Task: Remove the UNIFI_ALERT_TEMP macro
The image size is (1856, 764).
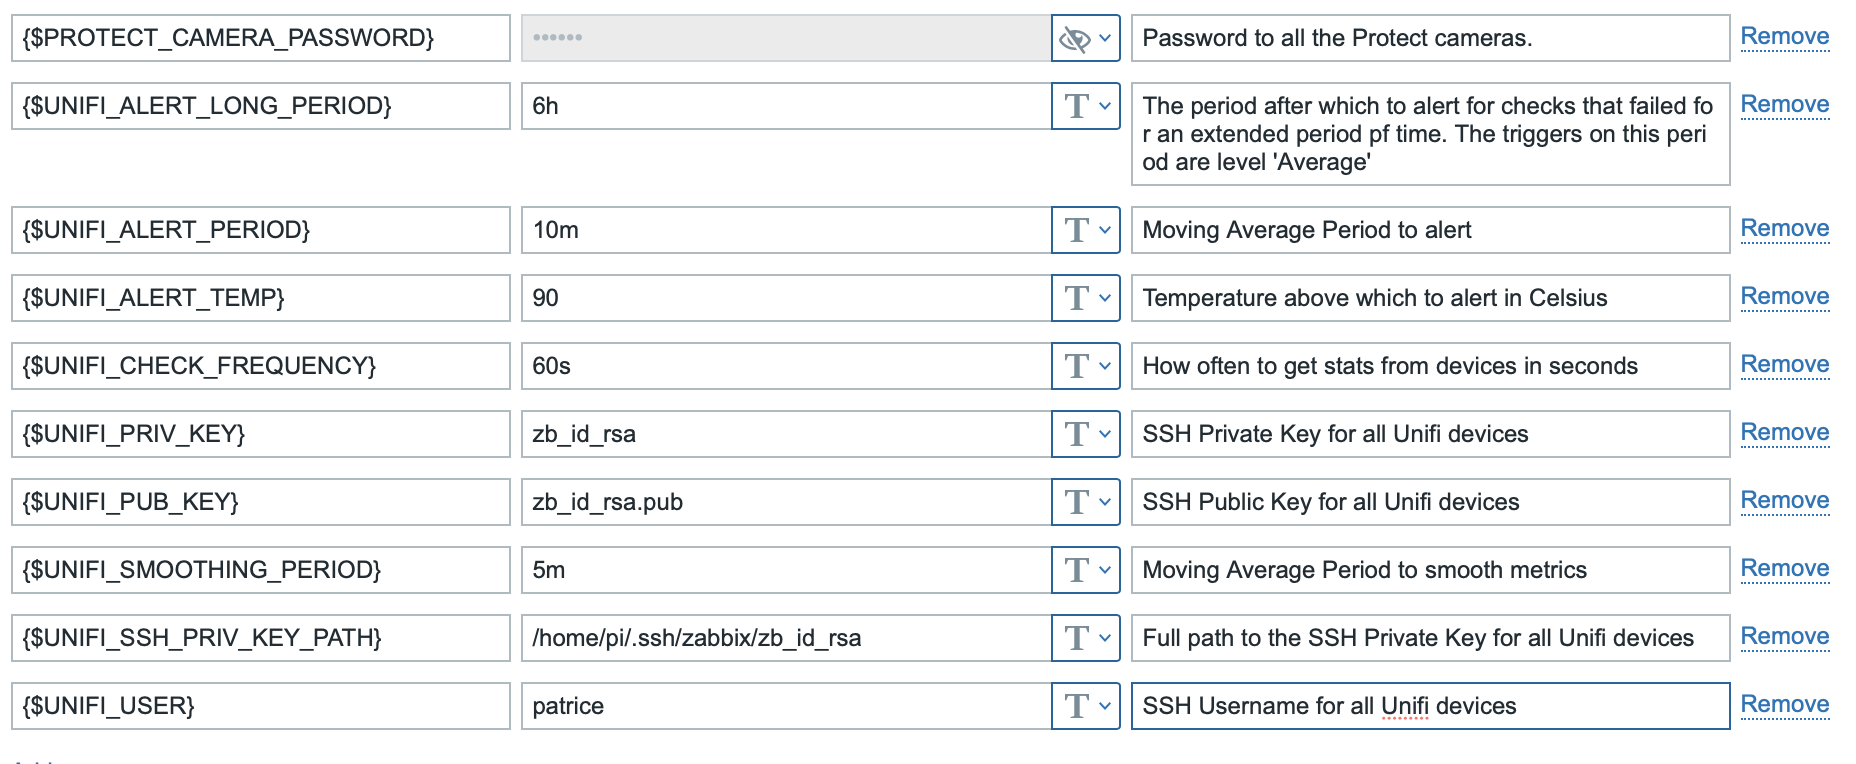Action: tap(1785, 297)
